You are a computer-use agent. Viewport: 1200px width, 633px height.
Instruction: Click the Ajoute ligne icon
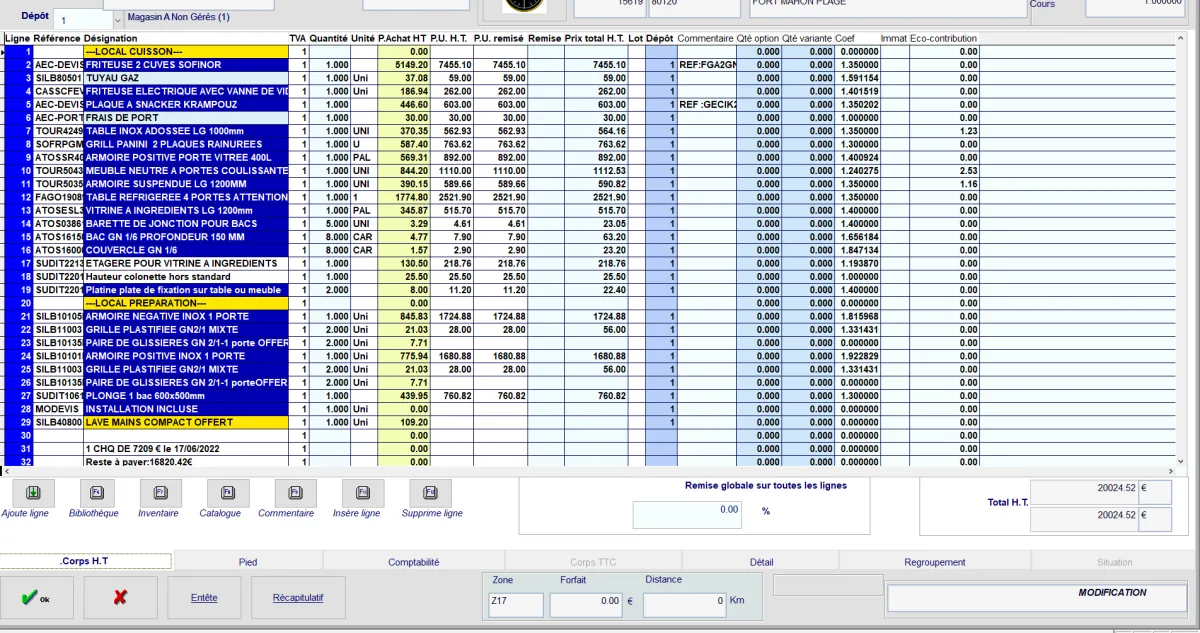[32, 493]
